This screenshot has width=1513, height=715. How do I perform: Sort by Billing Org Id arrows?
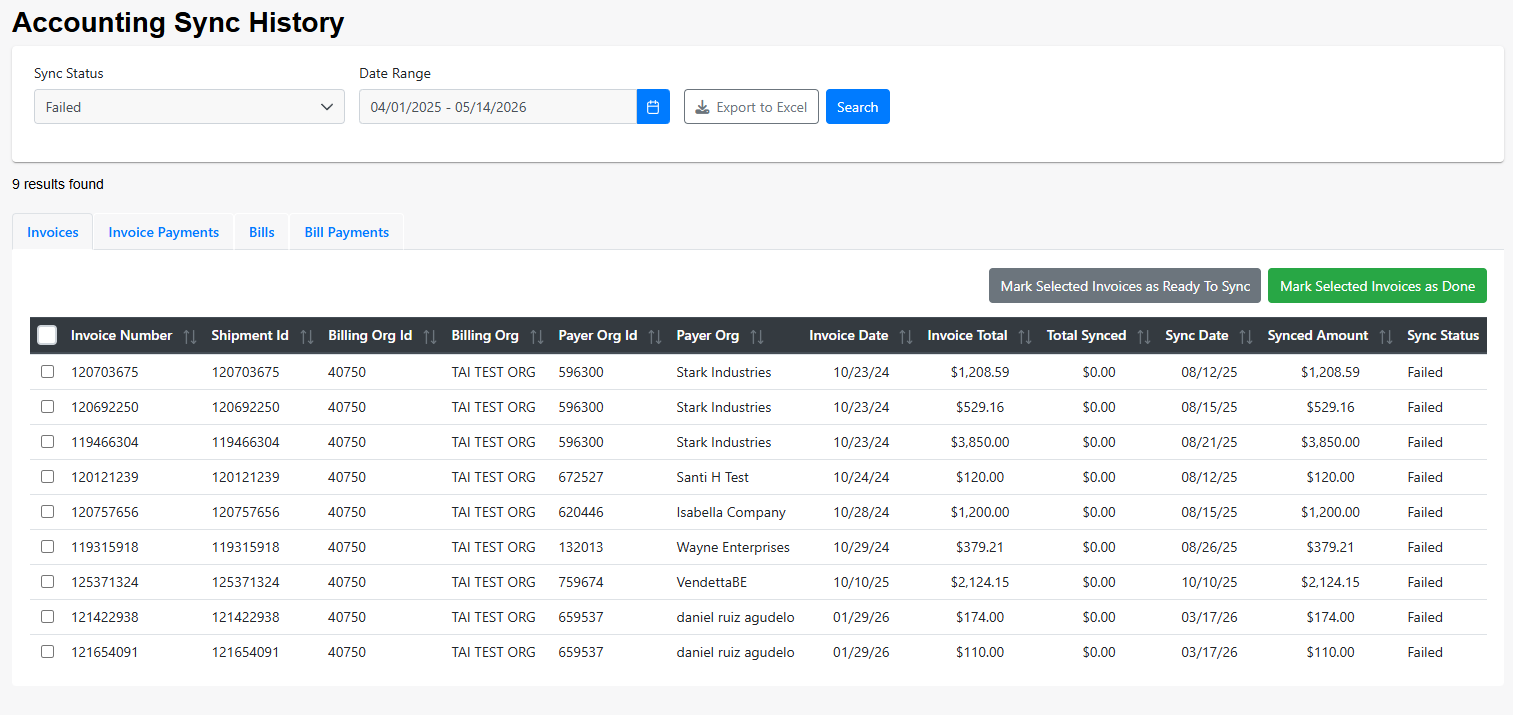430,337
